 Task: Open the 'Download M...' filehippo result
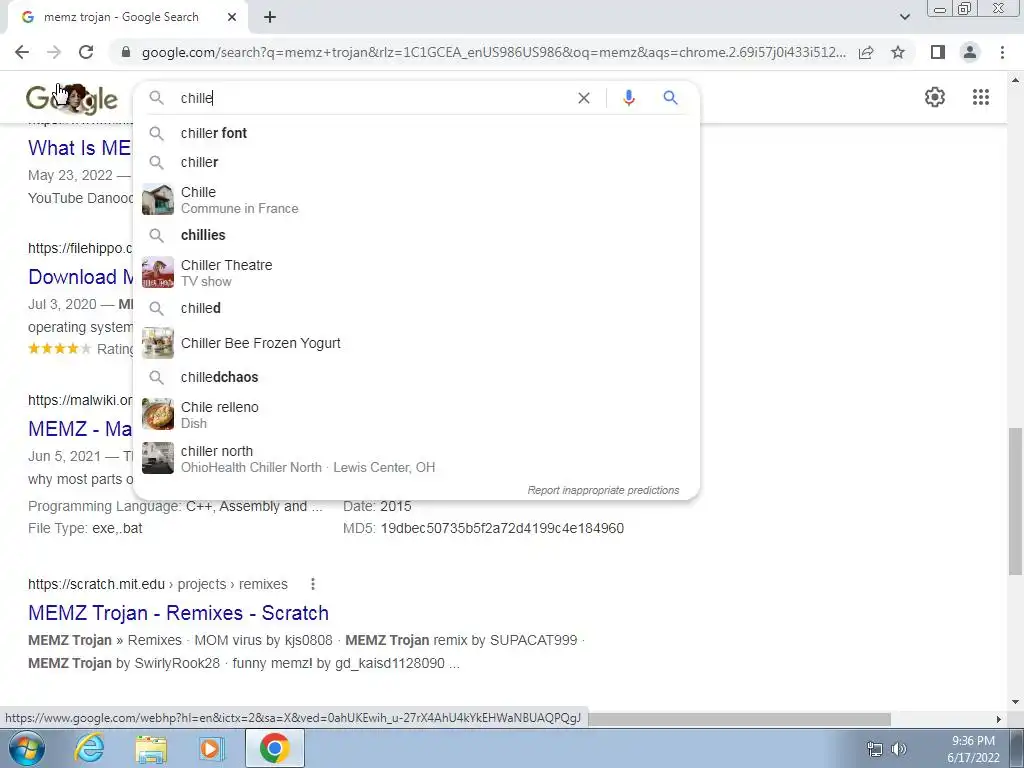80,277
